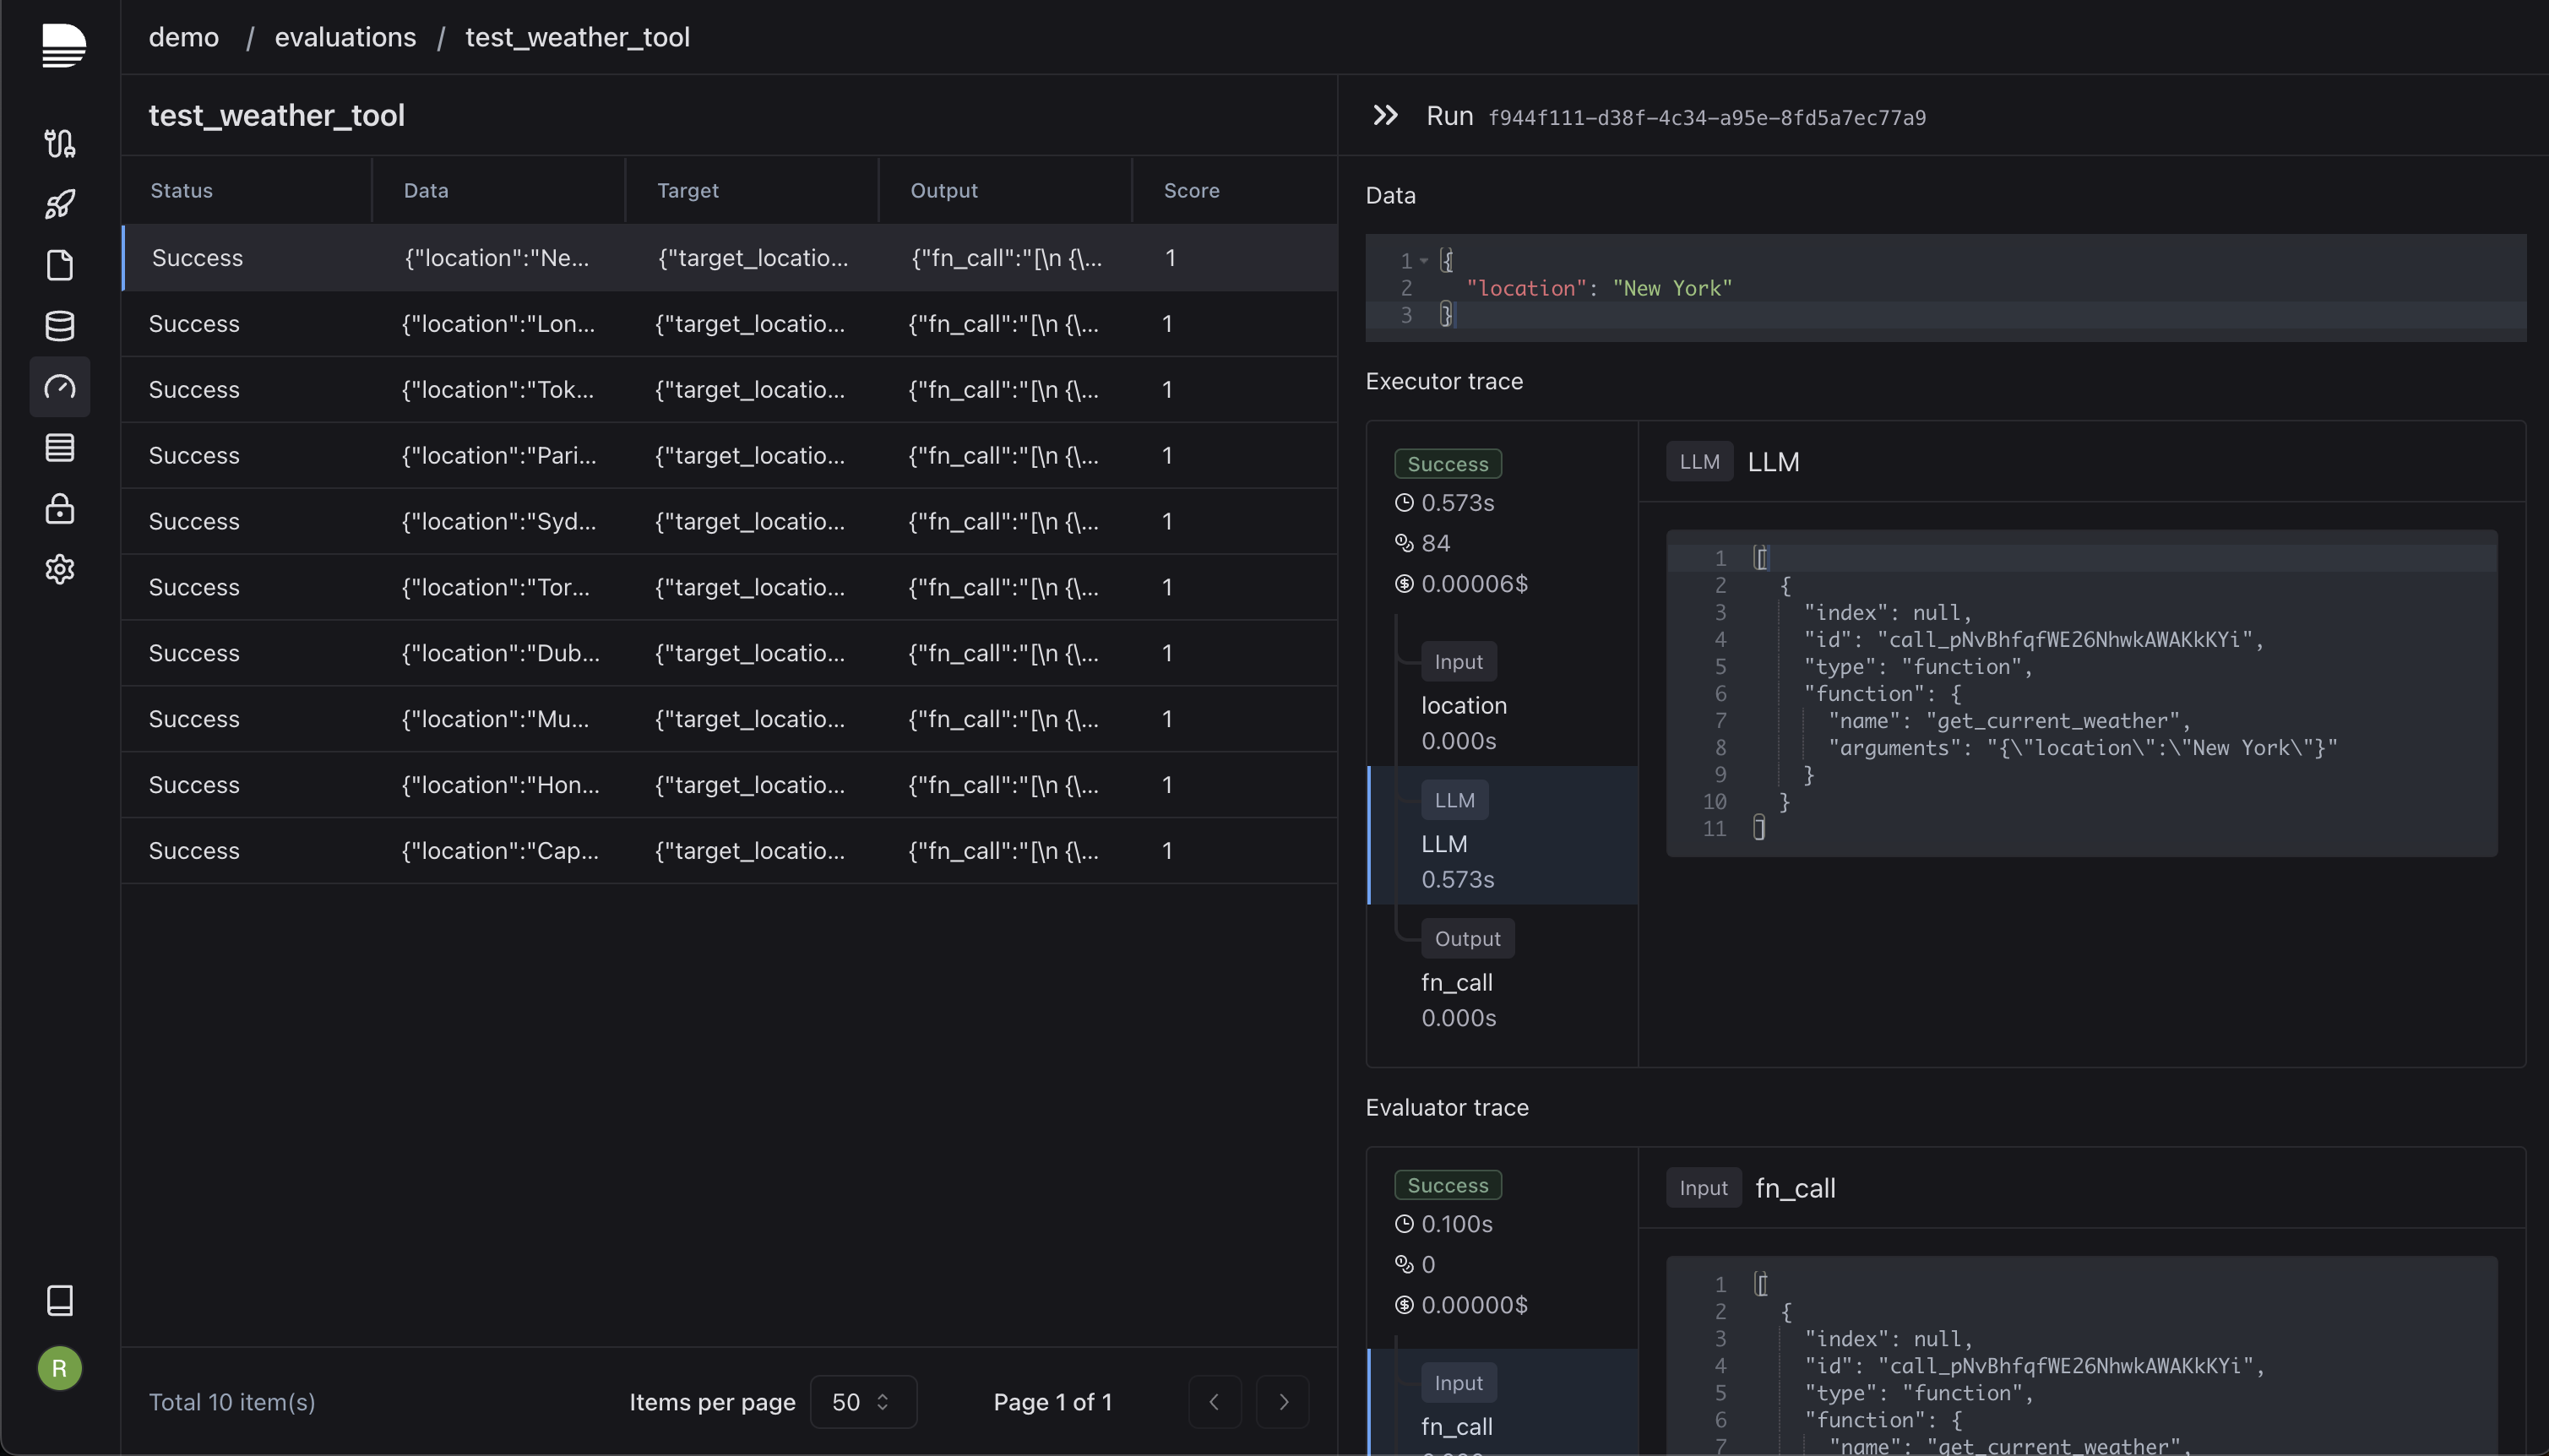This screenshot has height=1456, width=2549.
Task: Open the settings gear icon
Action: coord(60,569)
